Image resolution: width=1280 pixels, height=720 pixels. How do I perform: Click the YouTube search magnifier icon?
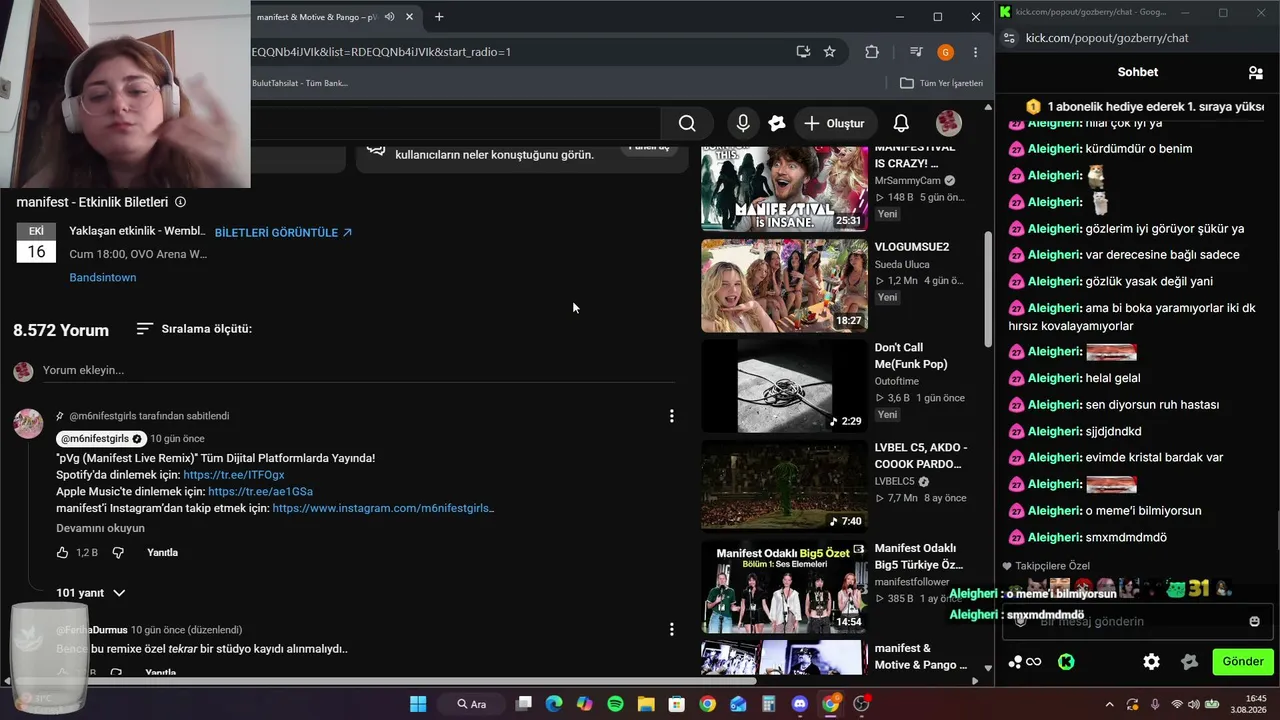coord(687,123)
